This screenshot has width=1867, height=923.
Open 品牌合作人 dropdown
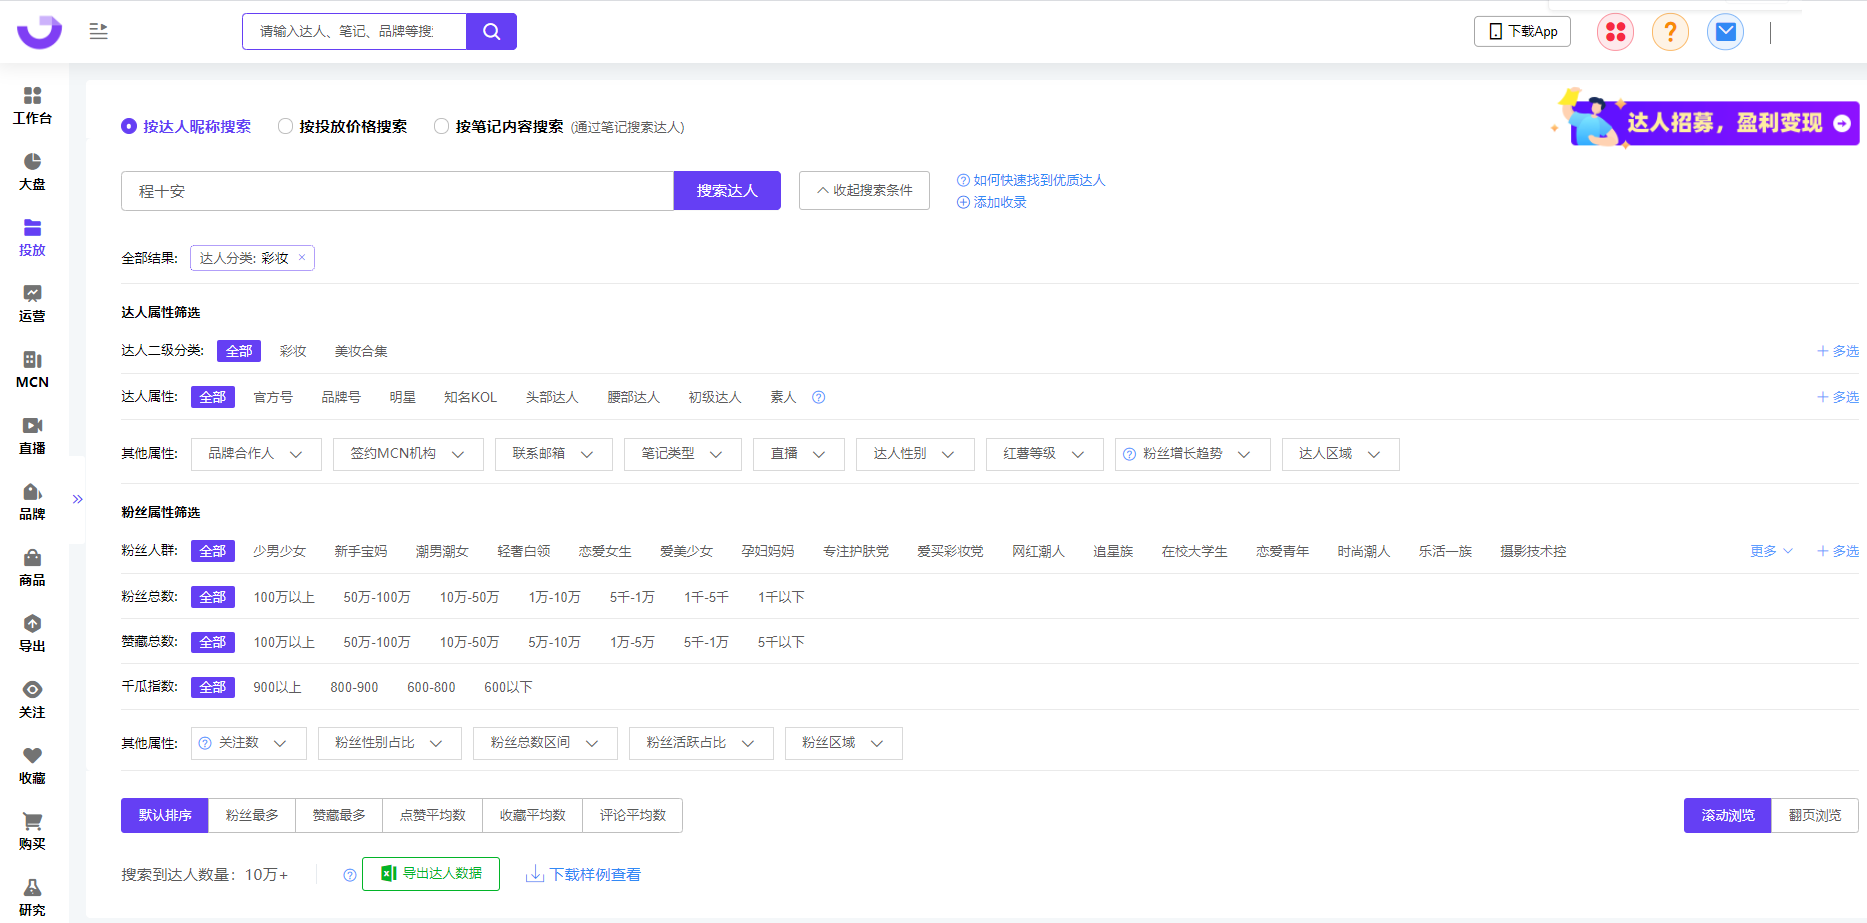coord(256,454)
